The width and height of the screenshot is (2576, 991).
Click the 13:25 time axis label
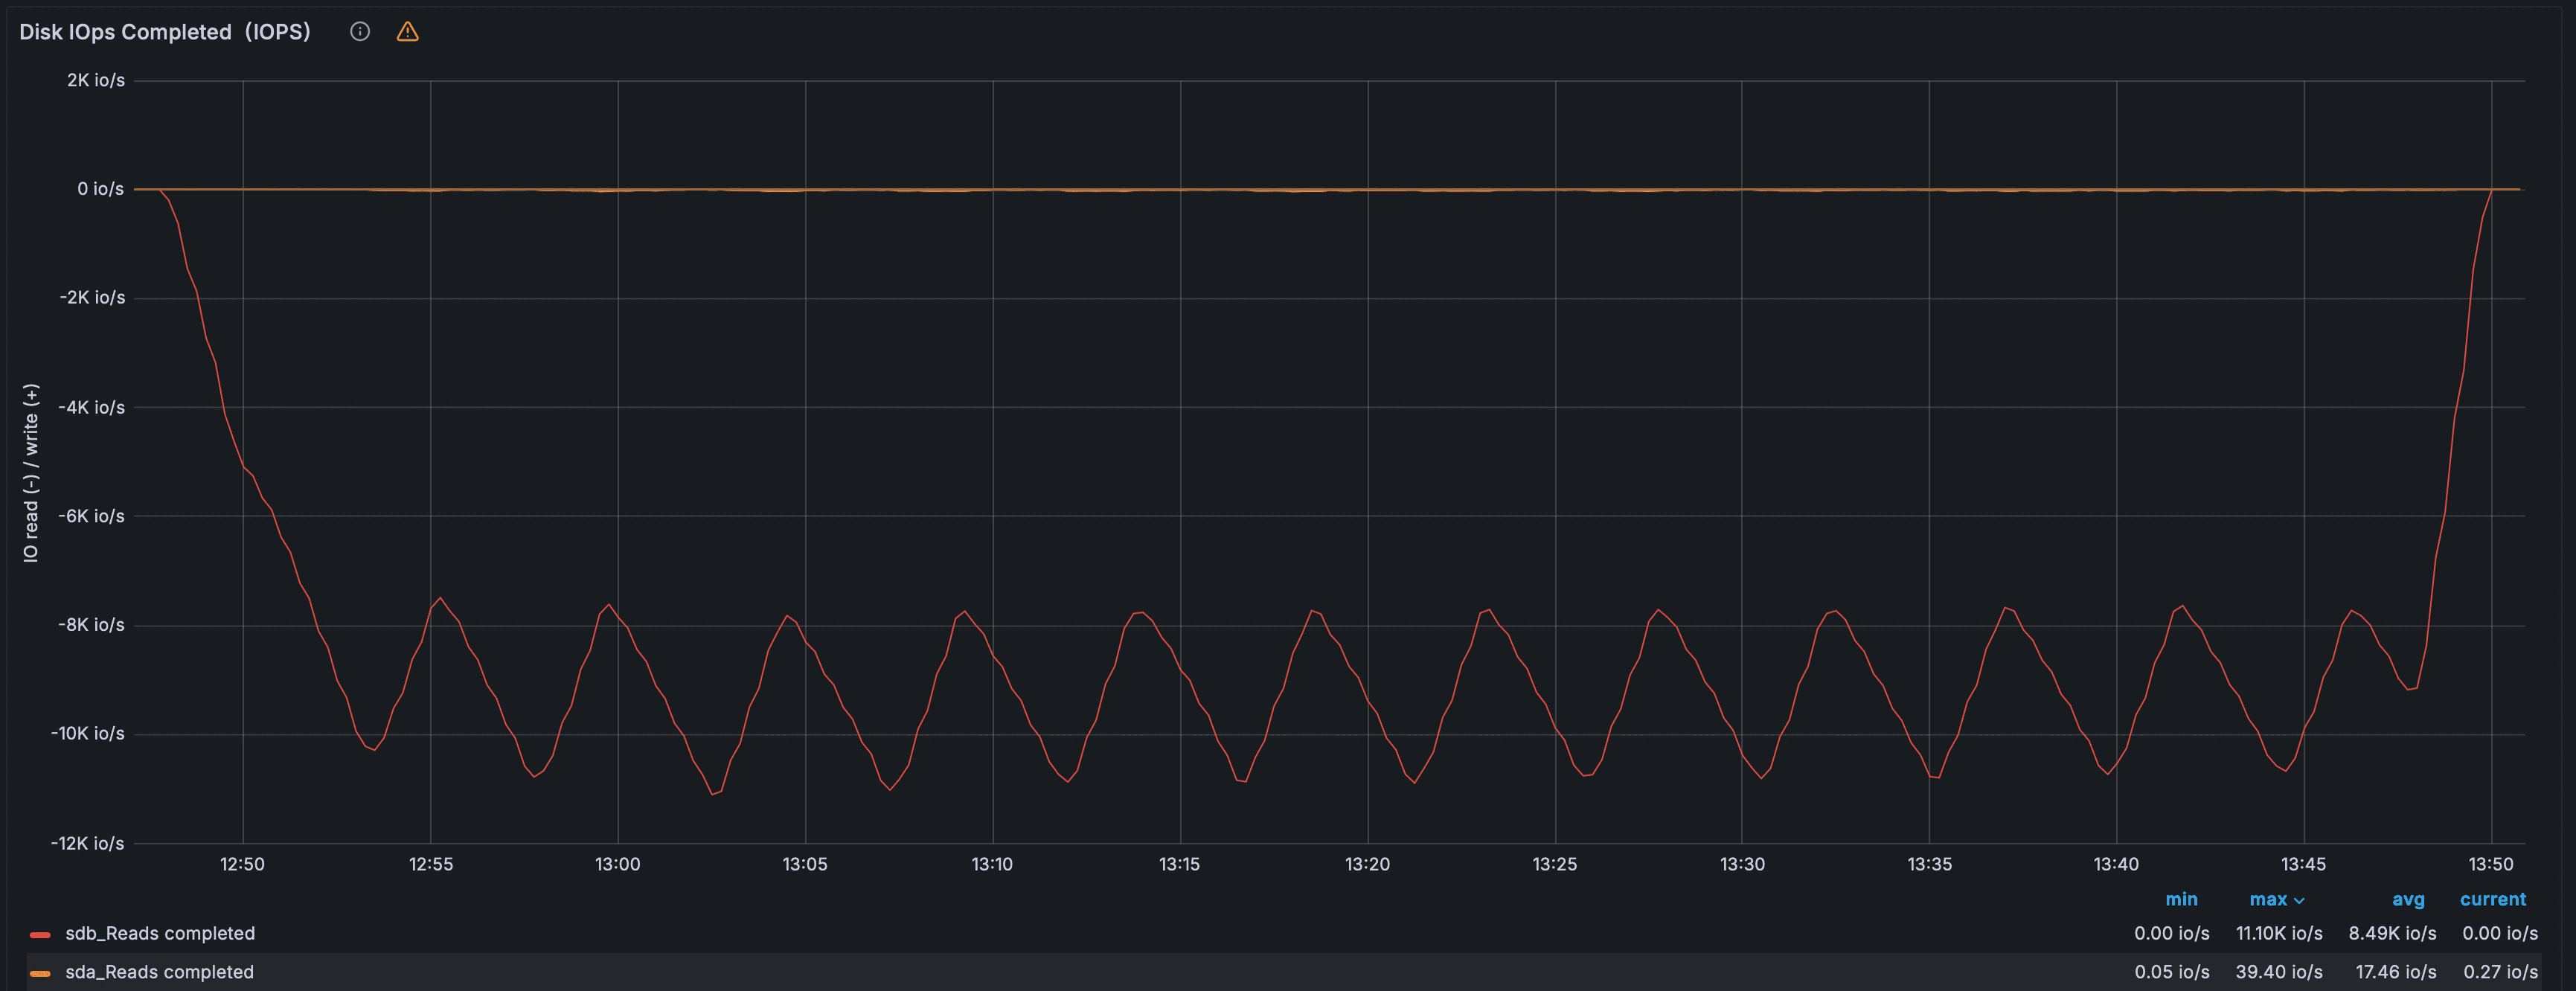1554,864
